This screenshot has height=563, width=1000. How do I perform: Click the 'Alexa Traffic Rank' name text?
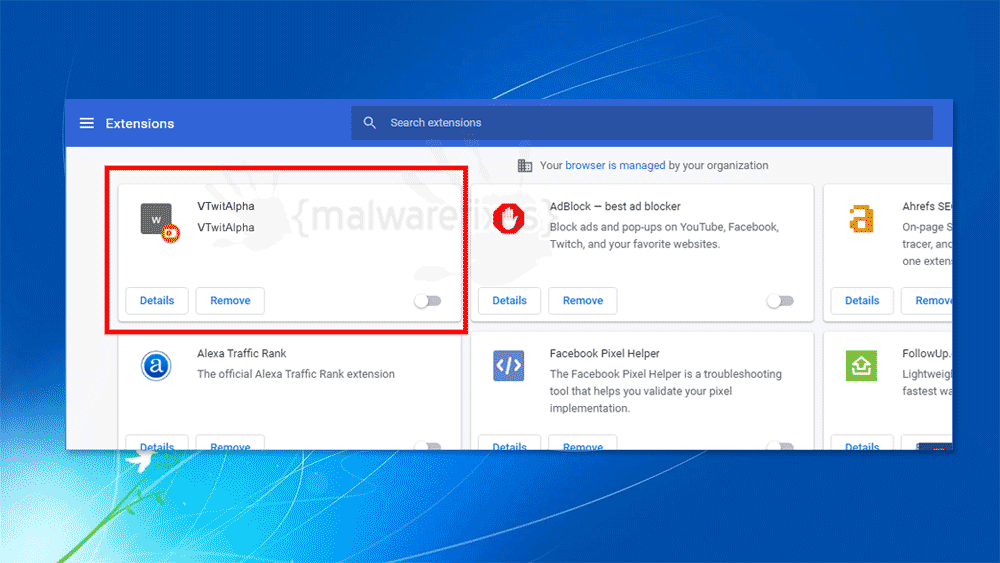point(242,353)
